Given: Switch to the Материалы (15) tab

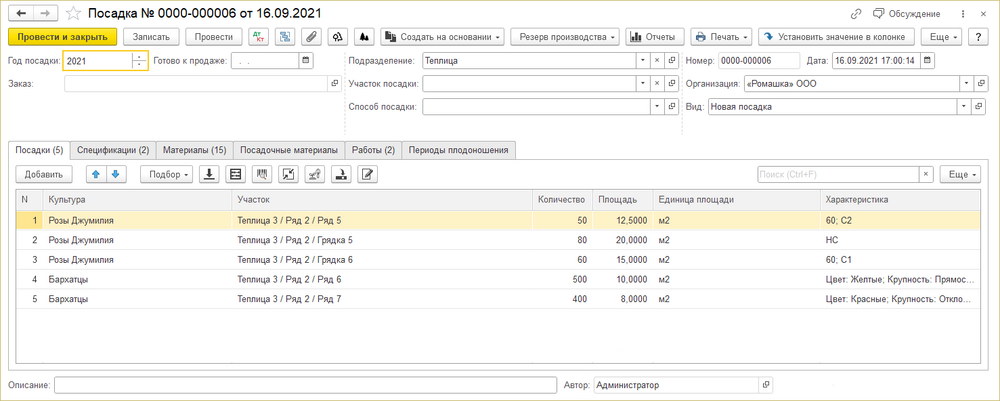Looking at the screenshot, I should [x=195, y=150].
